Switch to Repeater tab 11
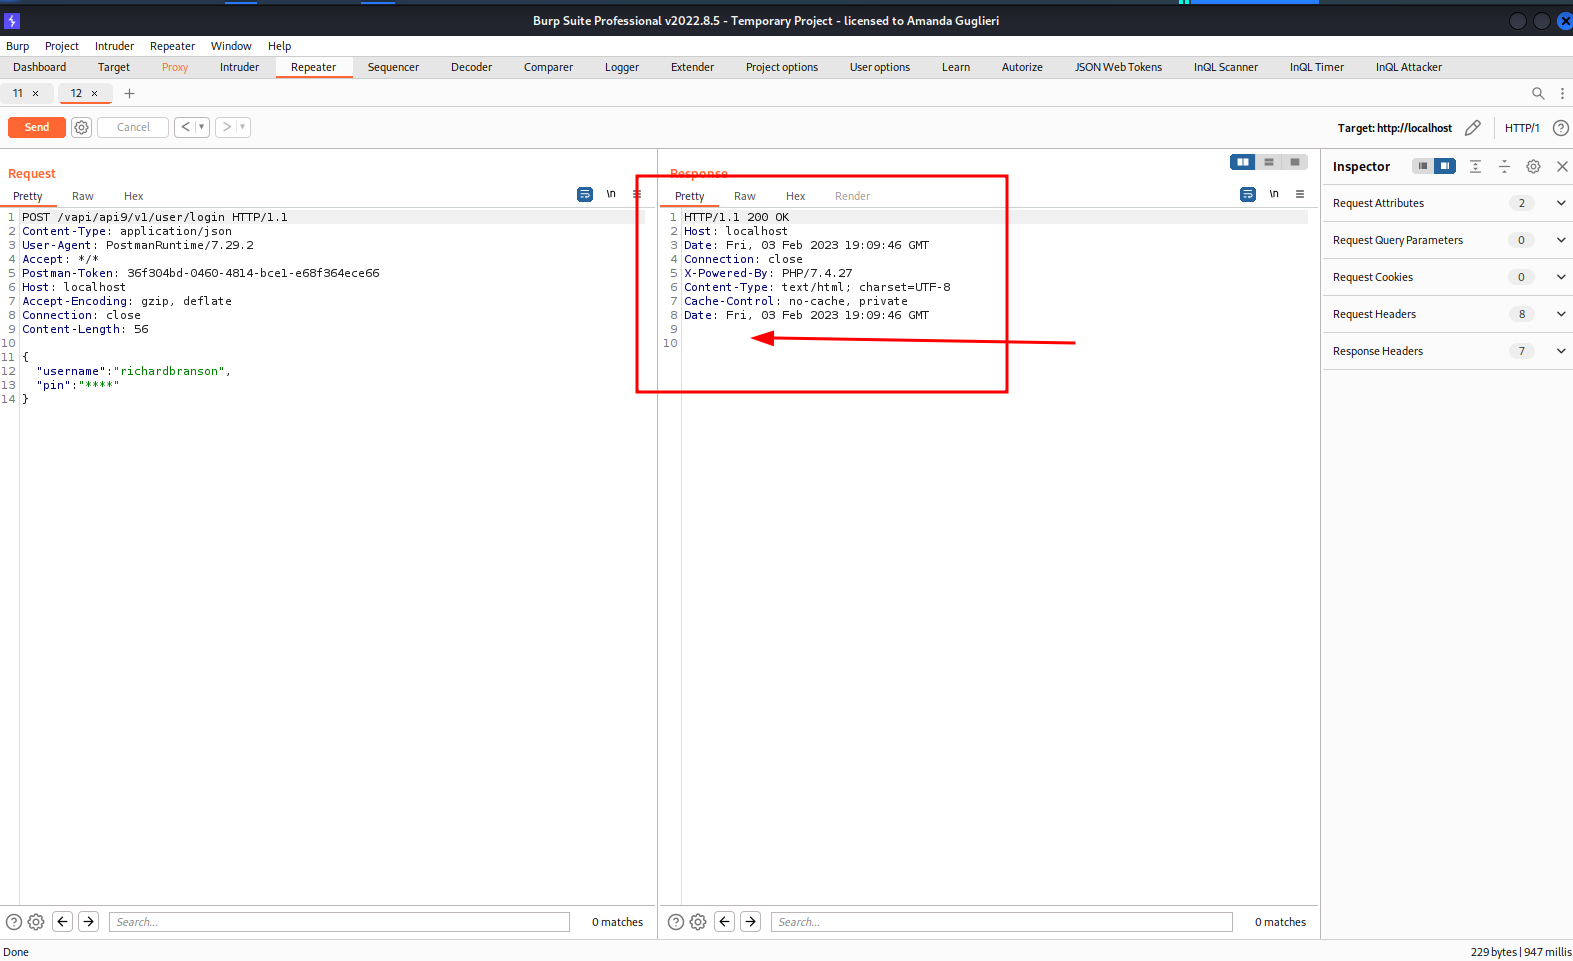 point(18,93)
